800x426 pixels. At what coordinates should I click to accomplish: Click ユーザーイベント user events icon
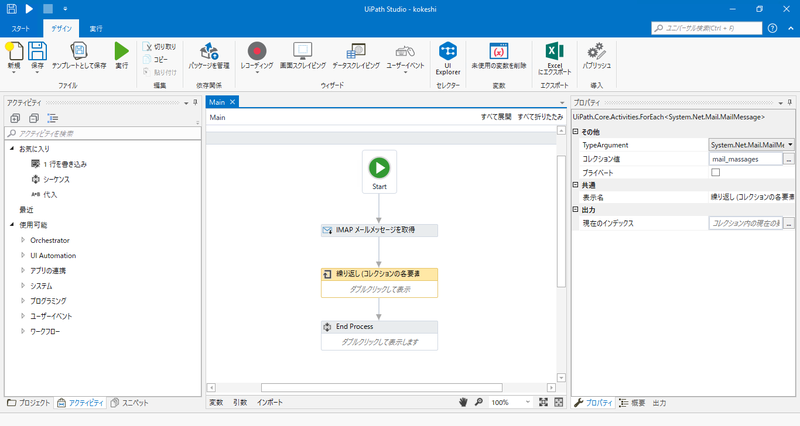click(x=405, y=52)
